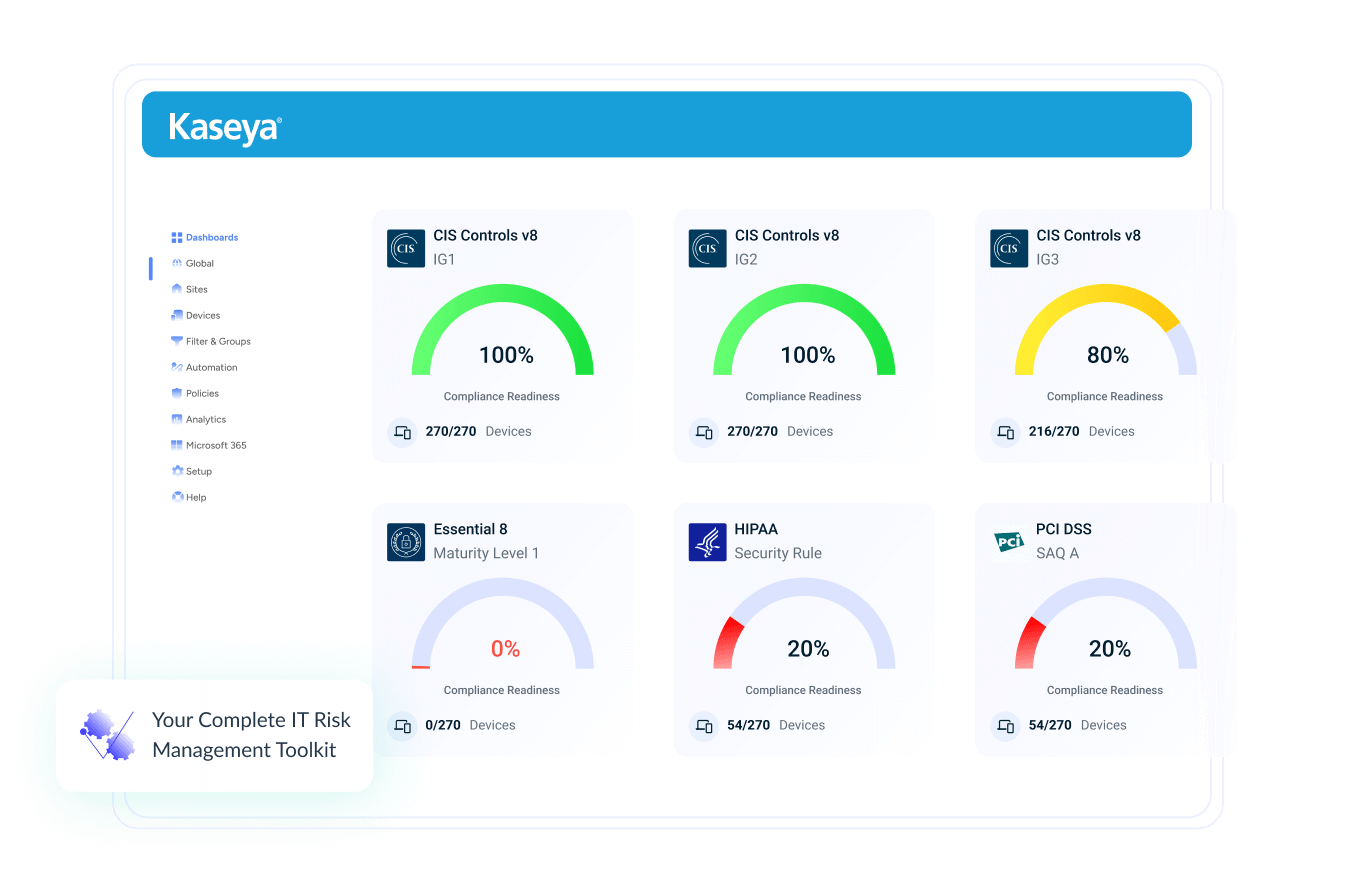Click "Maturity Level 1" subtitle text
Screen dimensions: 1360x894
(x=486, y=554)
